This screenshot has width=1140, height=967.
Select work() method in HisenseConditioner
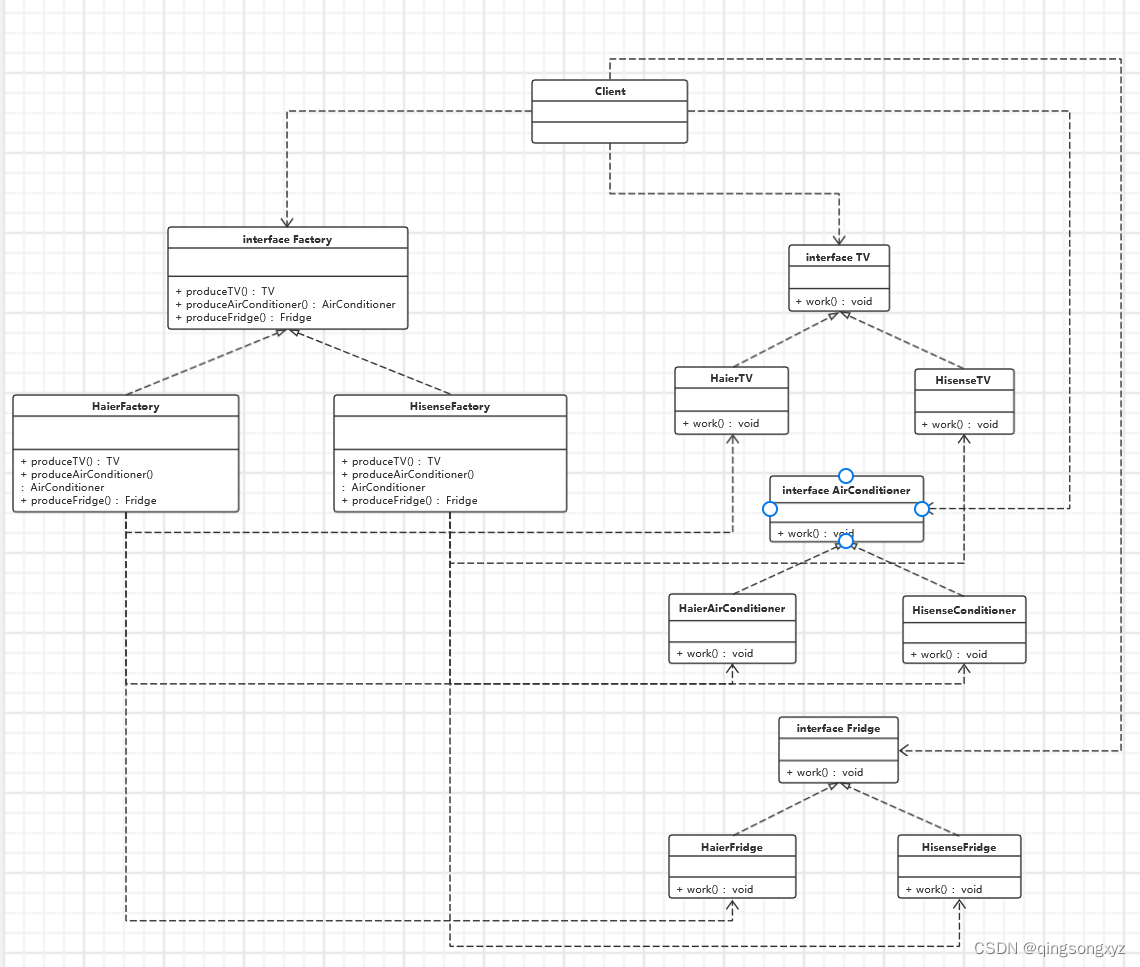pos(948,654)
